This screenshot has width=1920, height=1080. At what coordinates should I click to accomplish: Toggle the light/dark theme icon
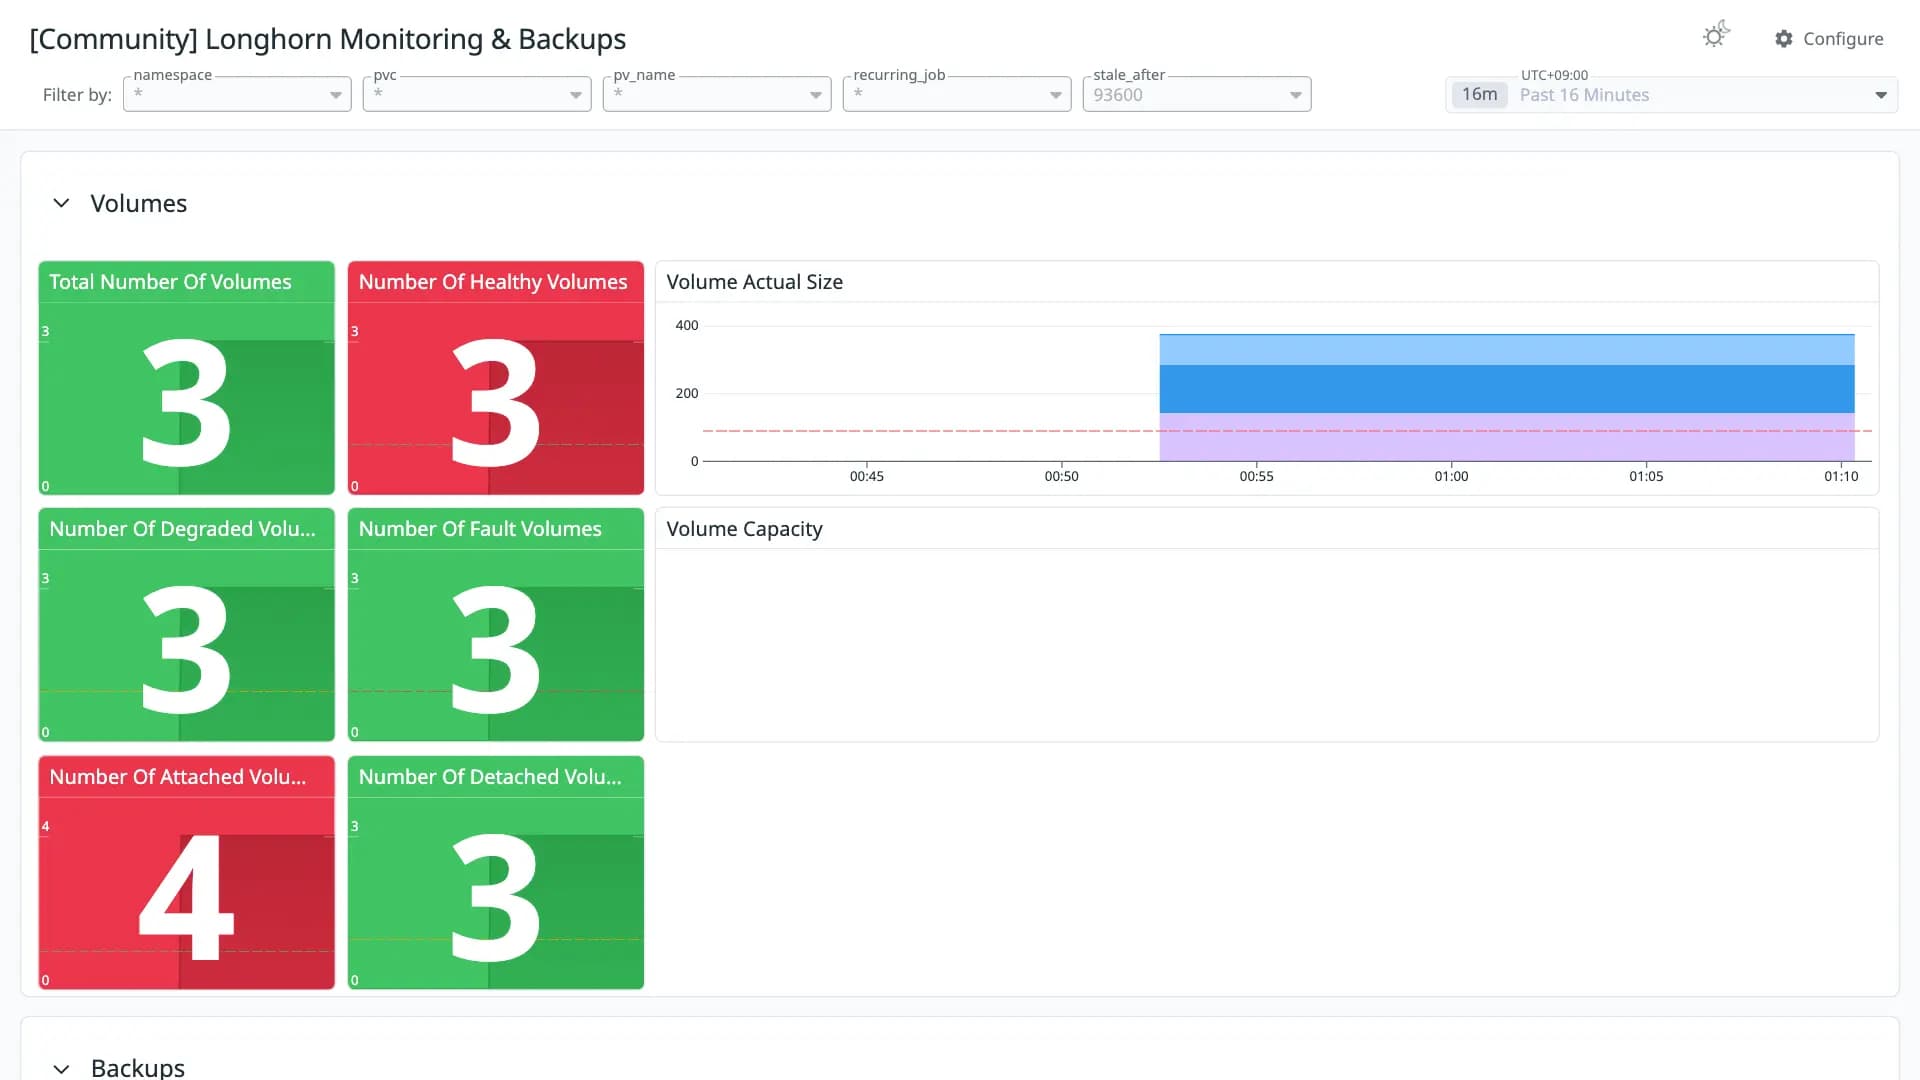[x=1716, y=36]
